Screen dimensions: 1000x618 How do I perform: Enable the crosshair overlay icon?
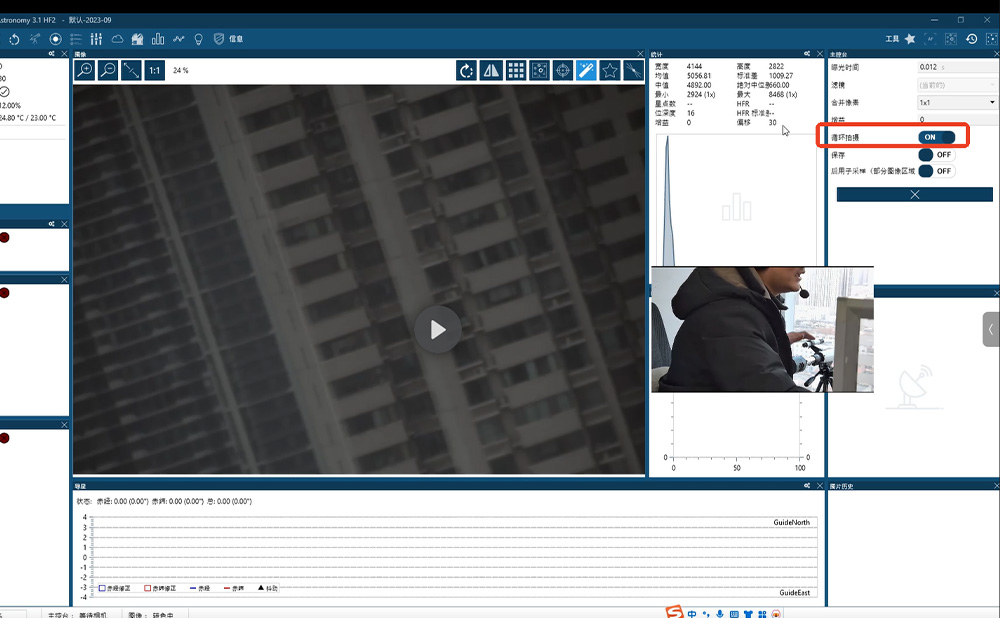[x=563, y=70]
